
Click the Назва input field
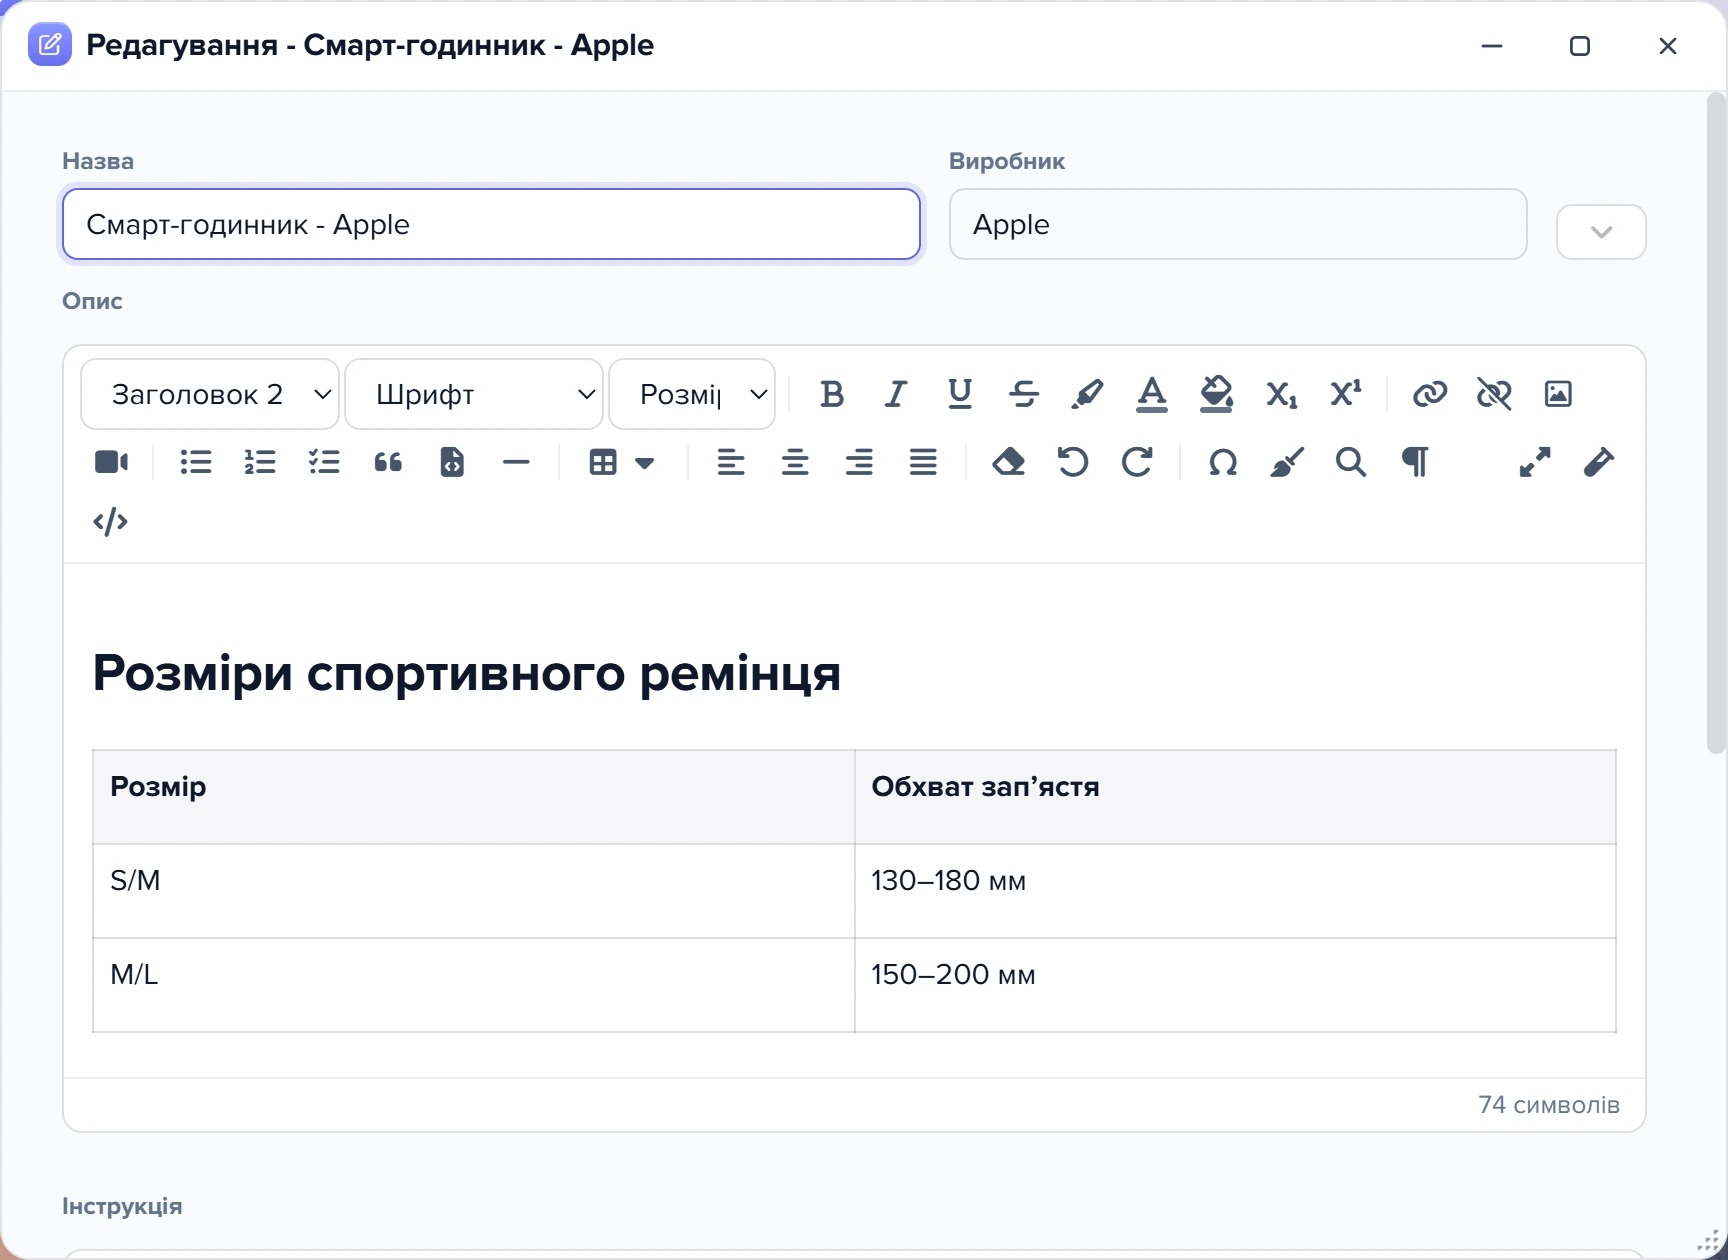tap(491, 224)
